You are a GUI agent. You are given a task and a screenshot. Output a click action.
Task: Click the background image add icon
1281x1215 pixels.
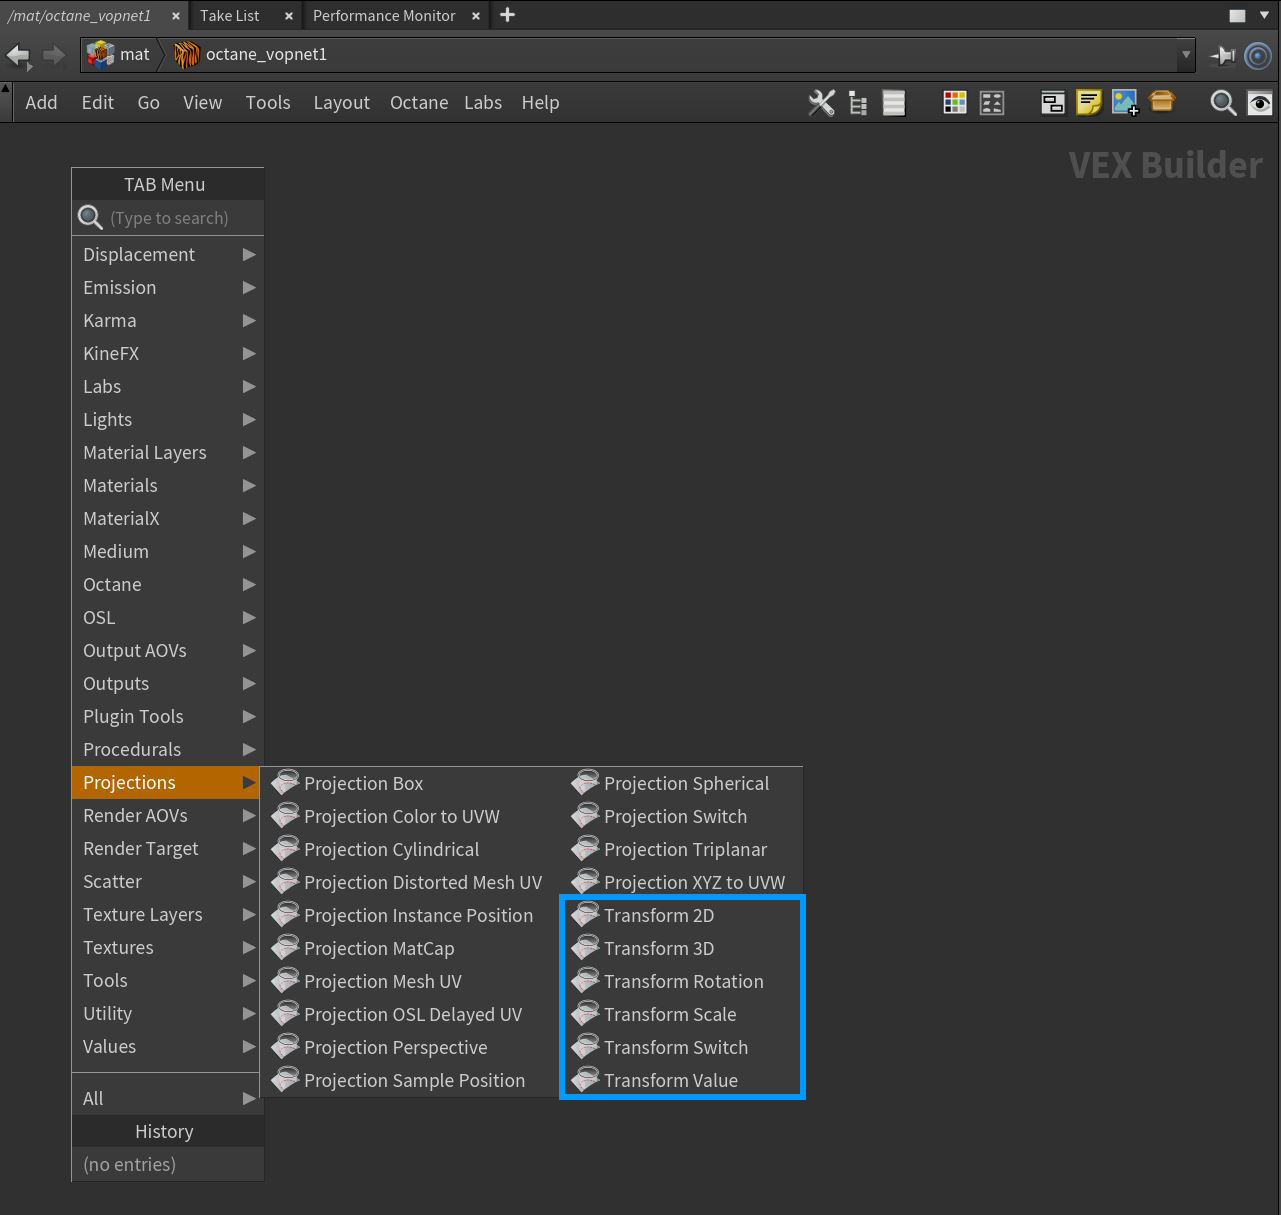[1125, 102]
